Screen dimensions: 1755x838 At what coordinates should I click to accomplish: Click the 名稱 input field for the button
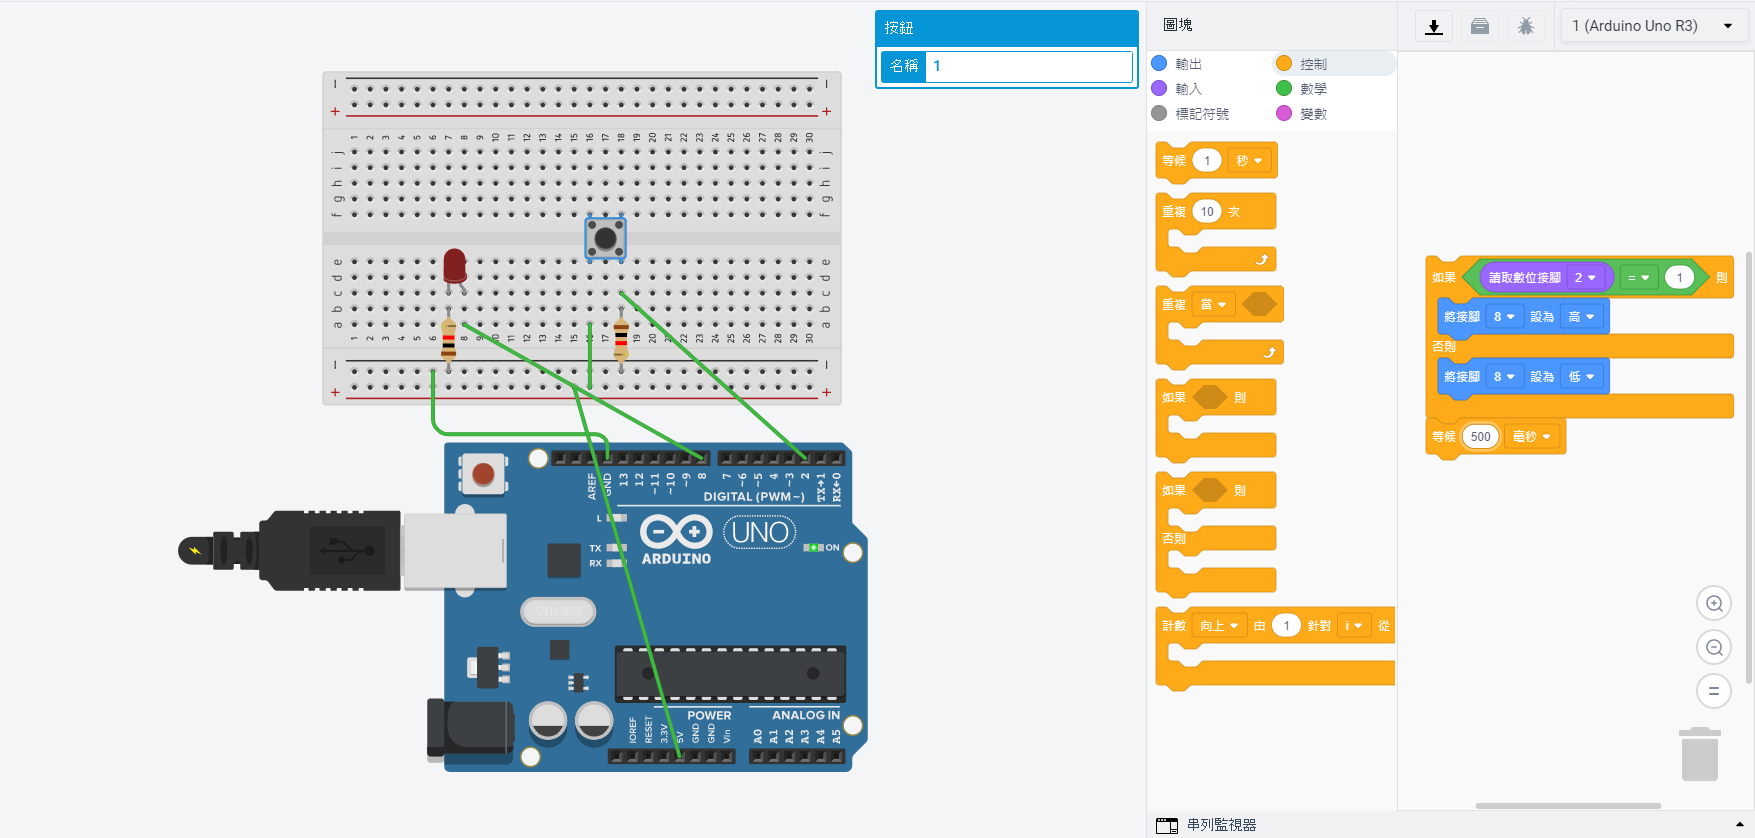tap(1028, 66)
